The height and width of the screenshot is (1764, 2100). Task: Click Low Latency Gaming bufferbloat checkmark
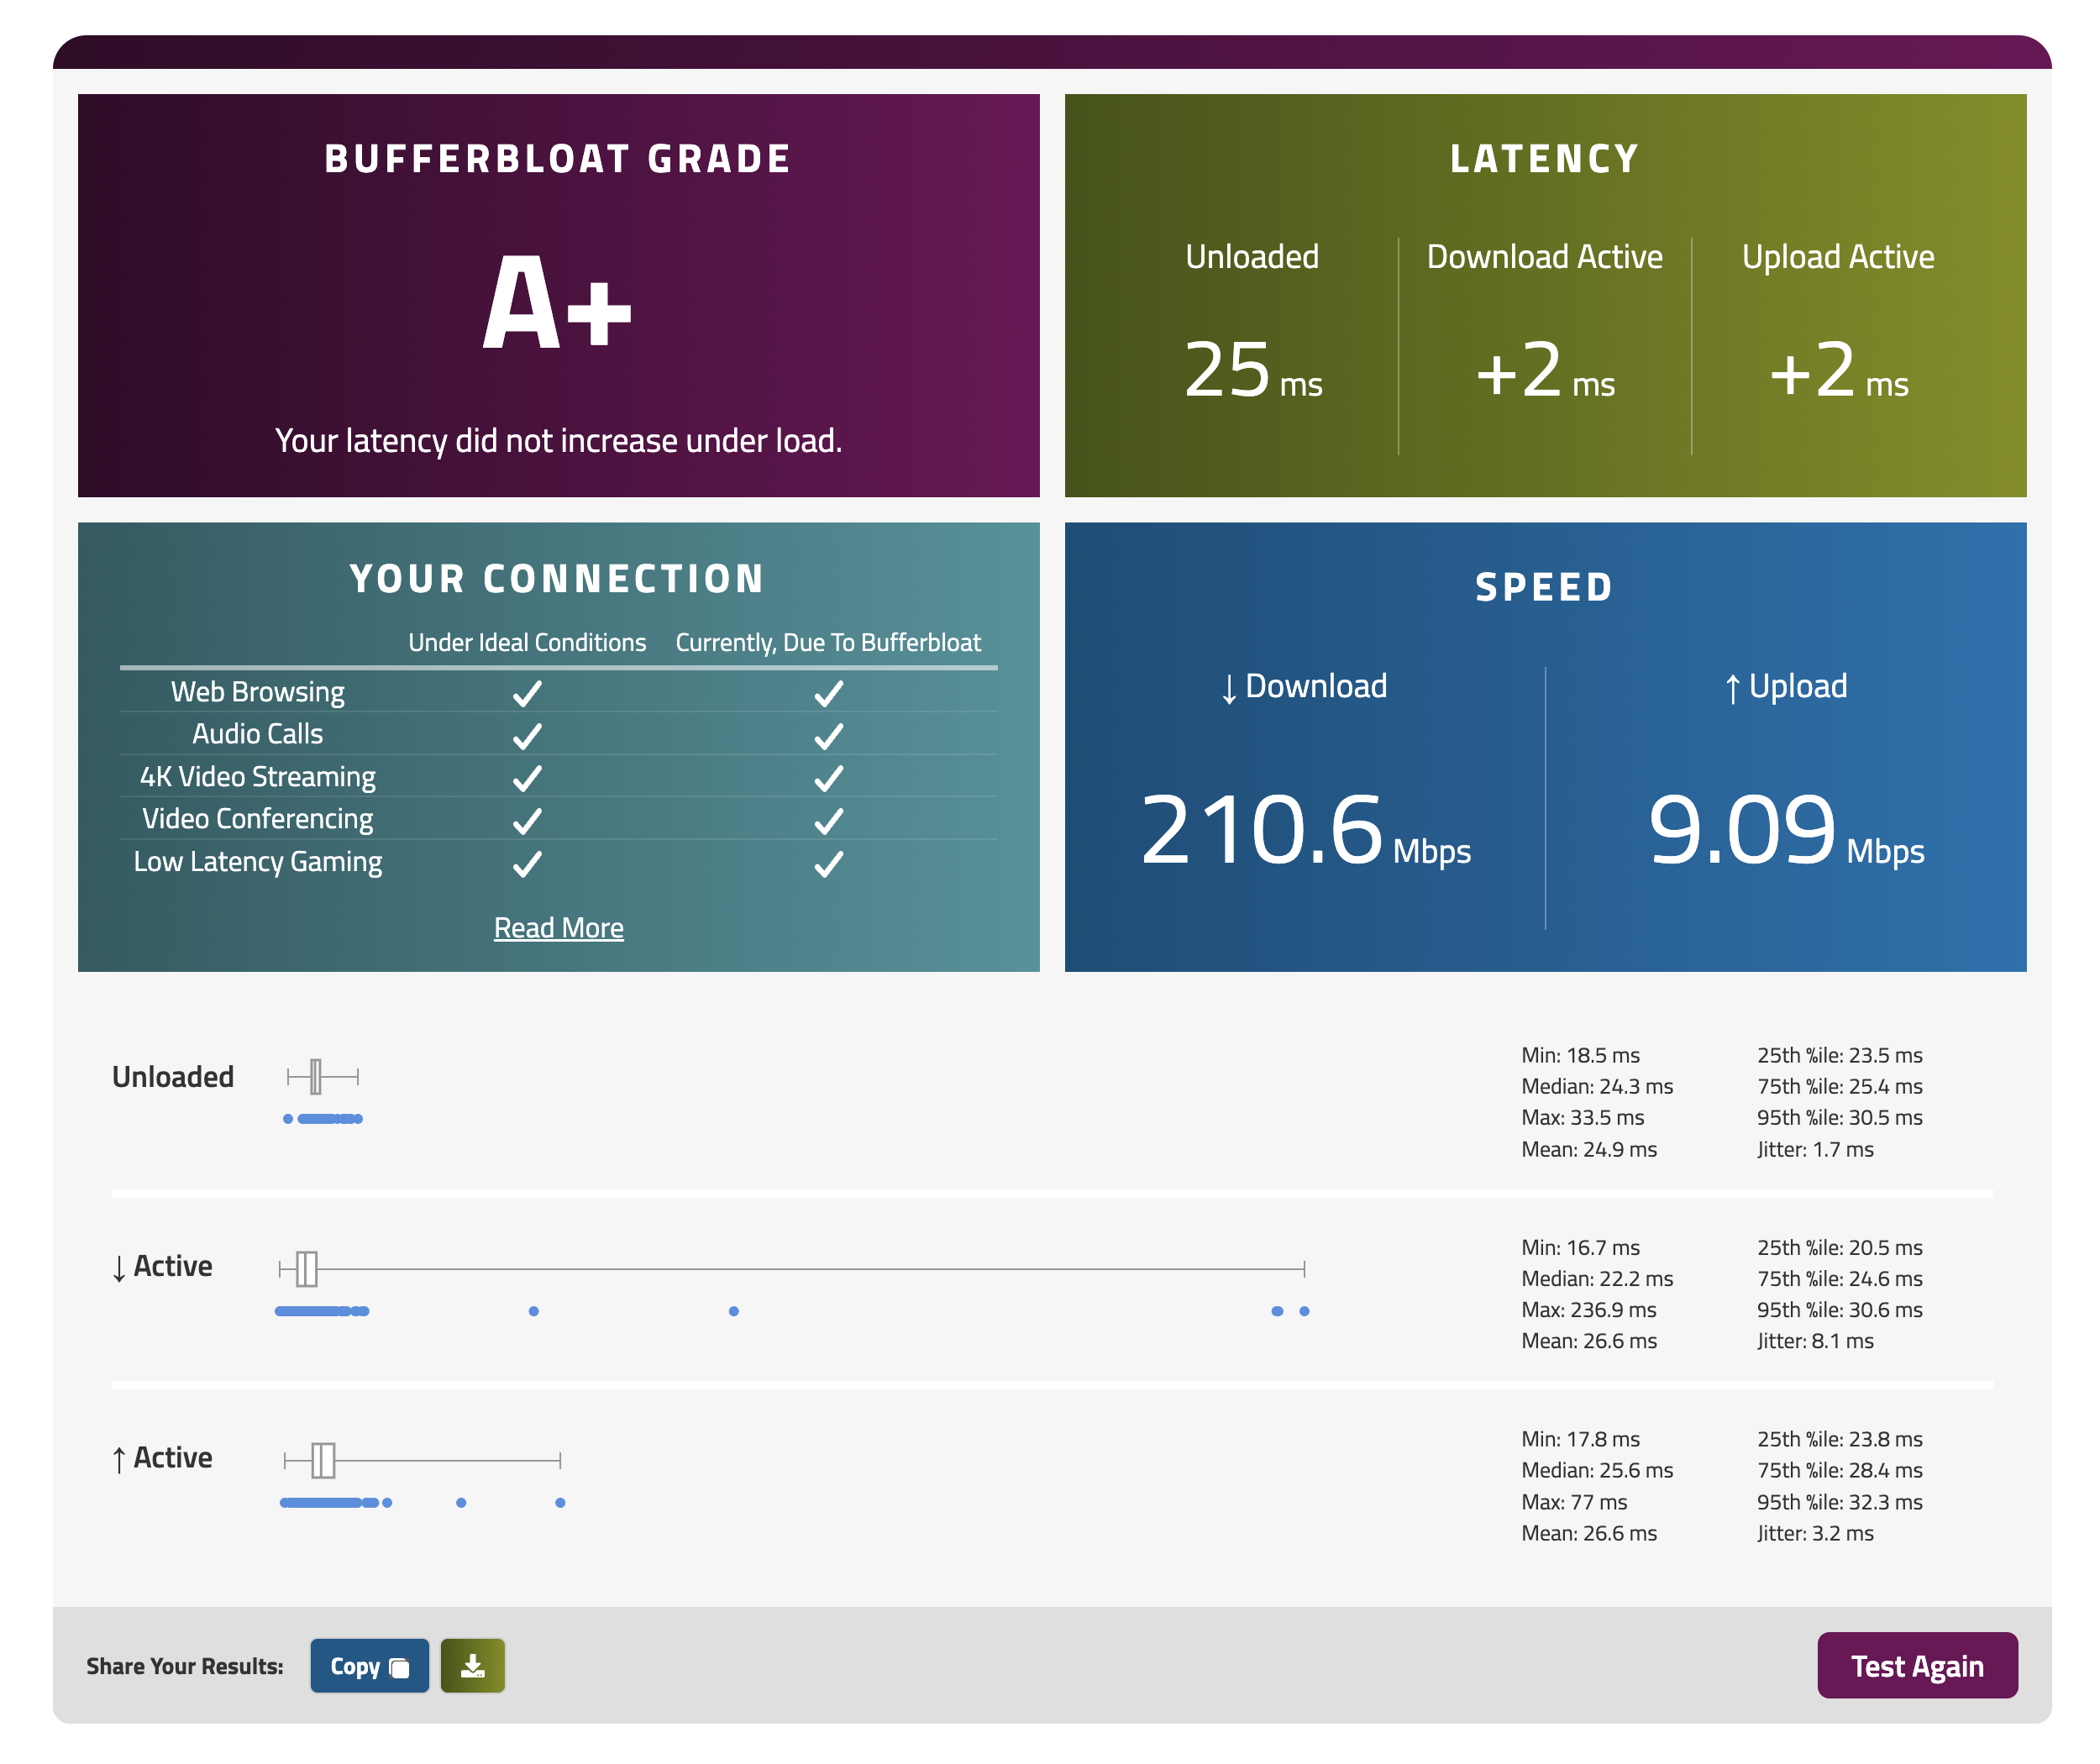coord(828,863)
